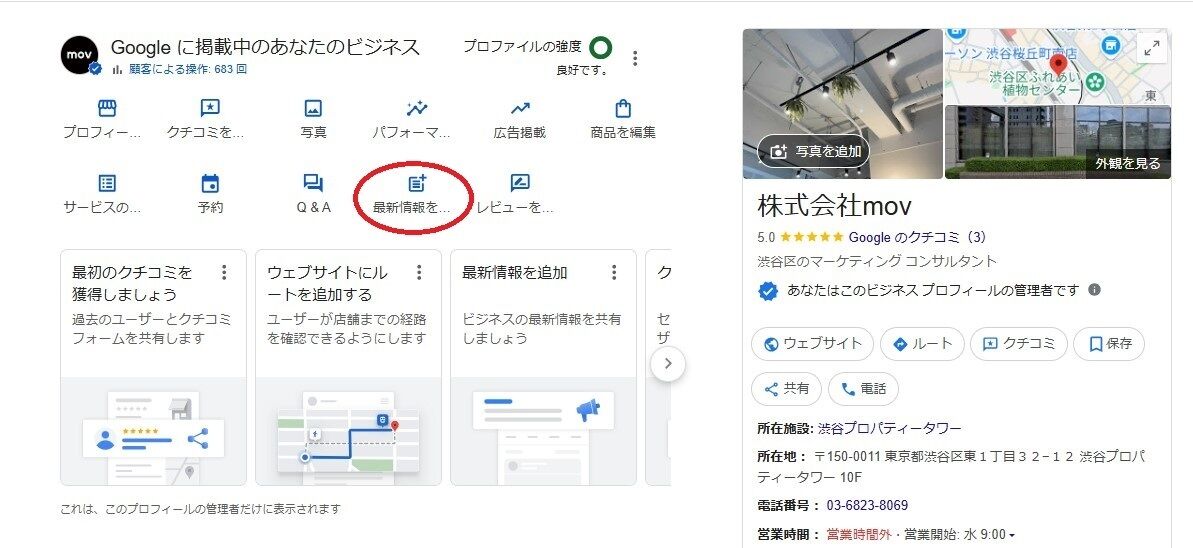
Task: Open the 渋谷プロパティータワー facility link
Action: click(889, 429)
